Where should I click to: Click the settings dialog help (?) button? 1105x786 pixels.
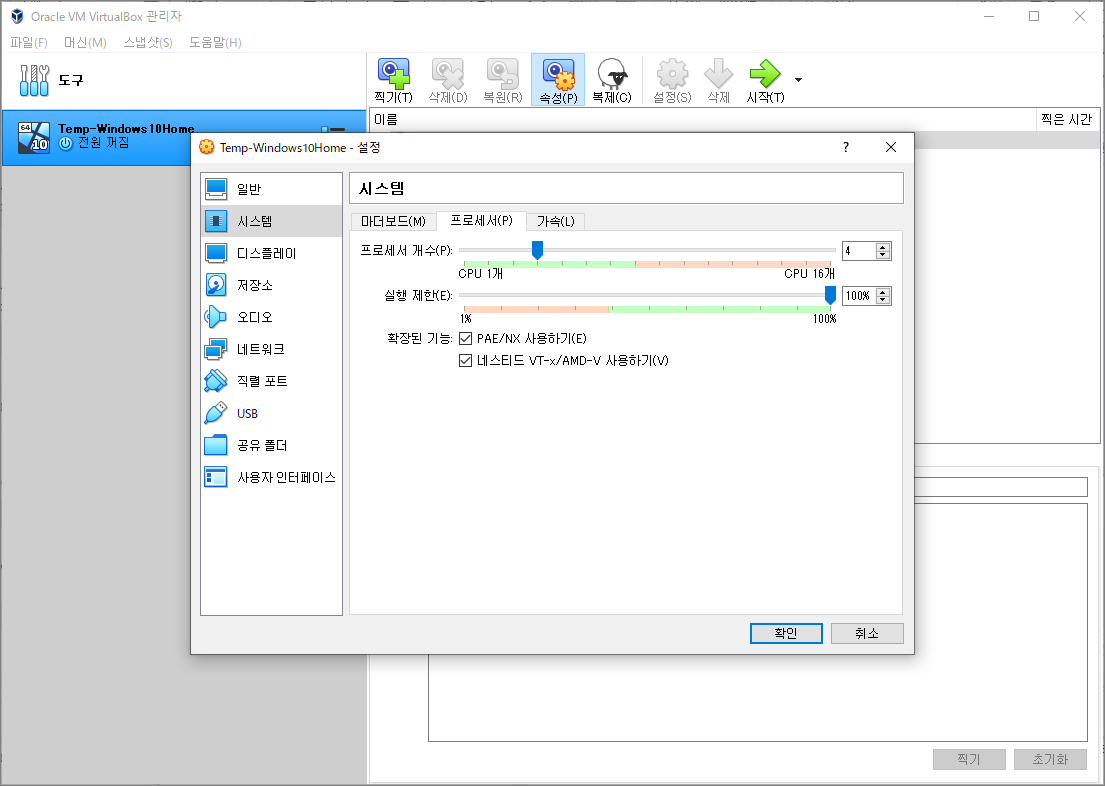pos(846,147)
